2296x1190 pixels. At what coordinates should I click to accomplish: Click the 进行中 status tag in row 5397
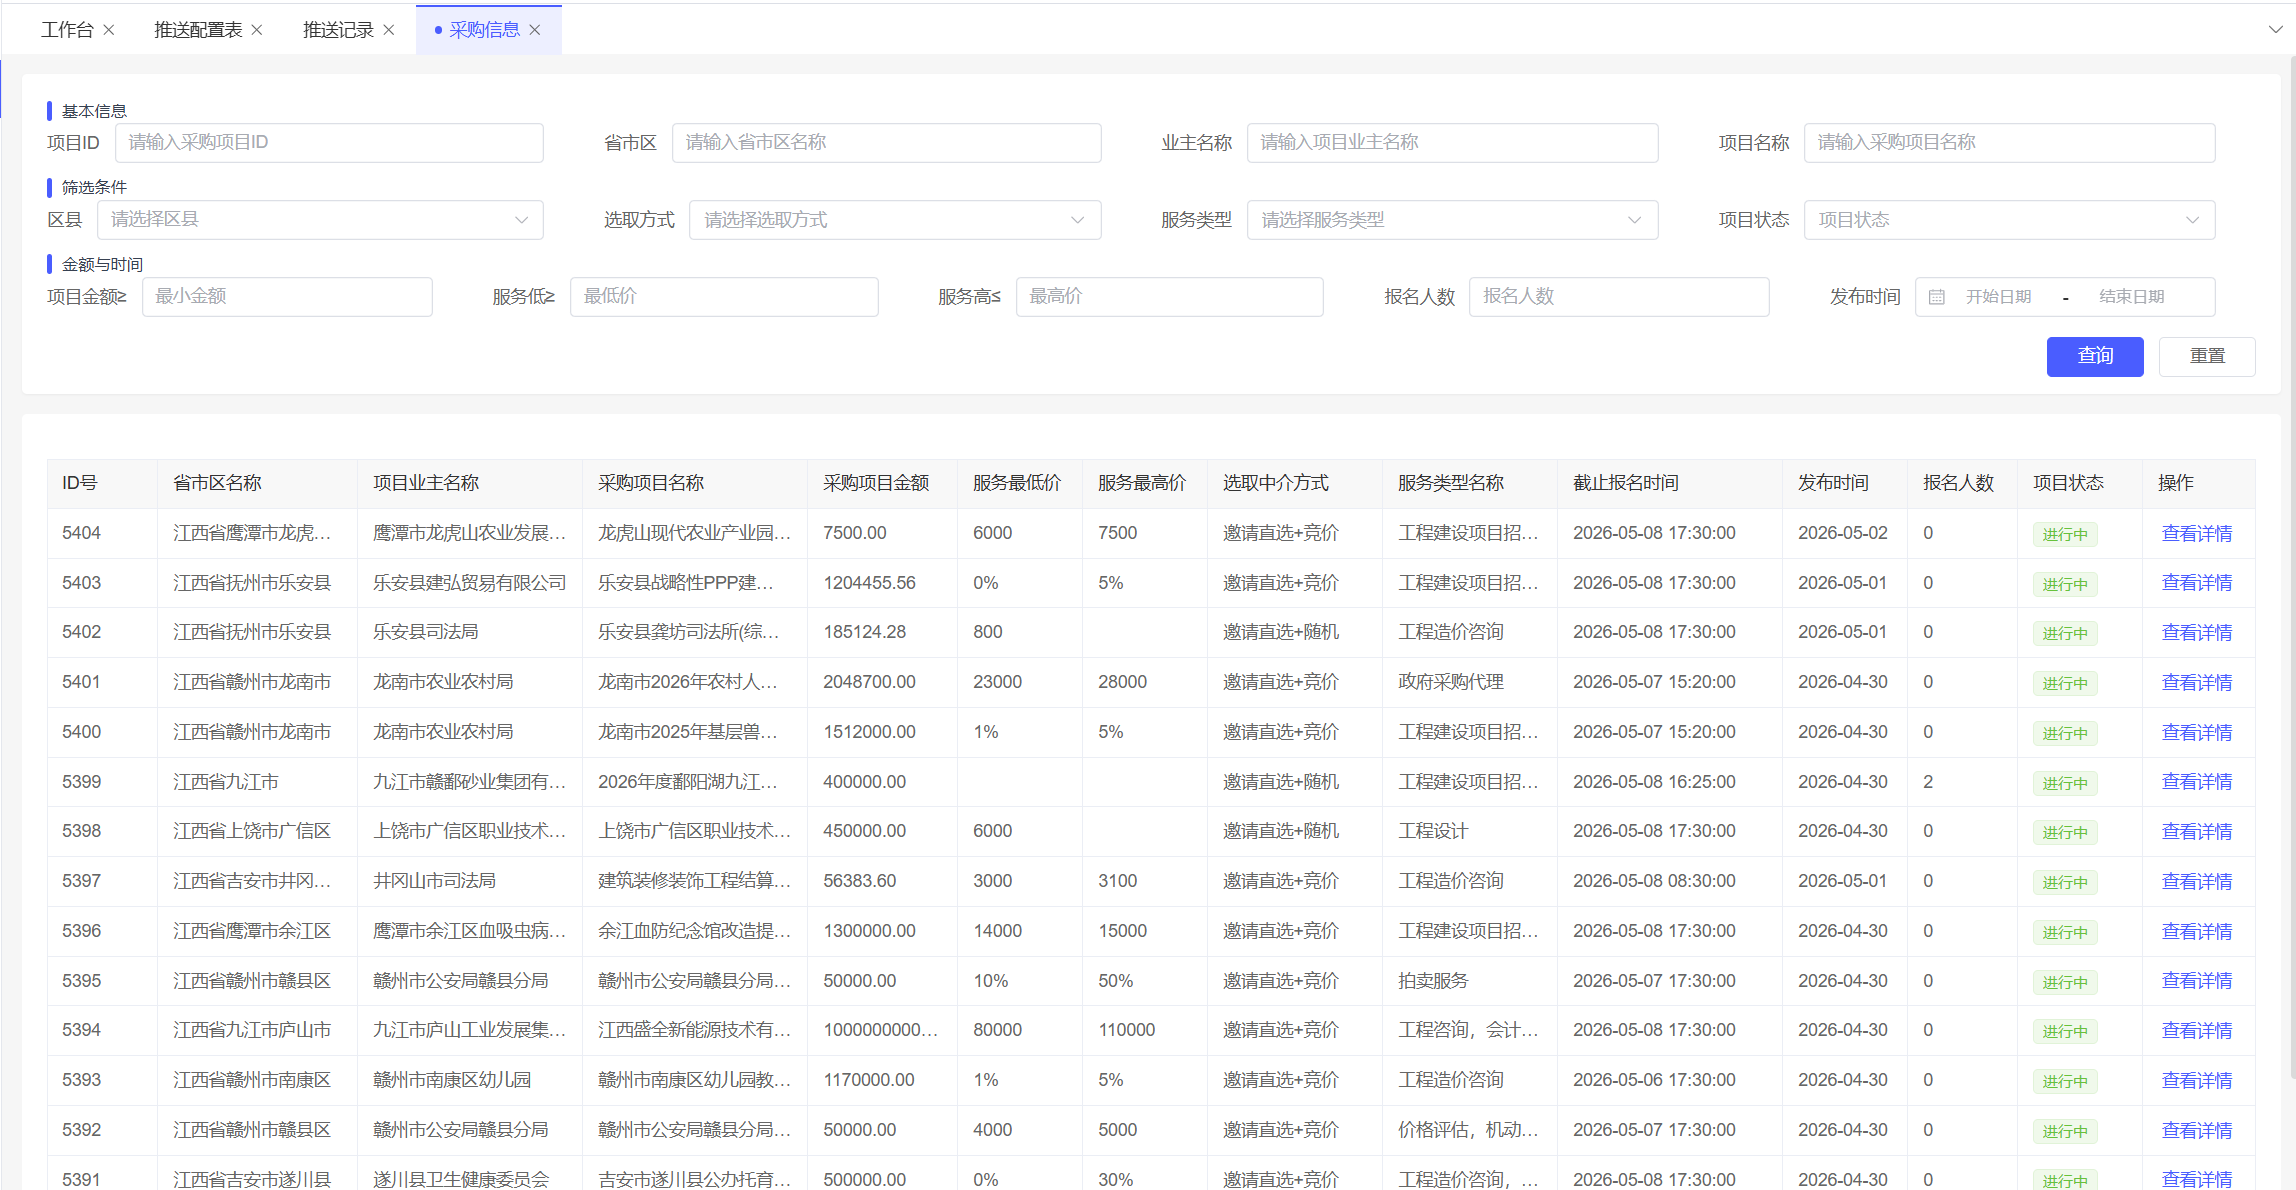point(2065,882)
